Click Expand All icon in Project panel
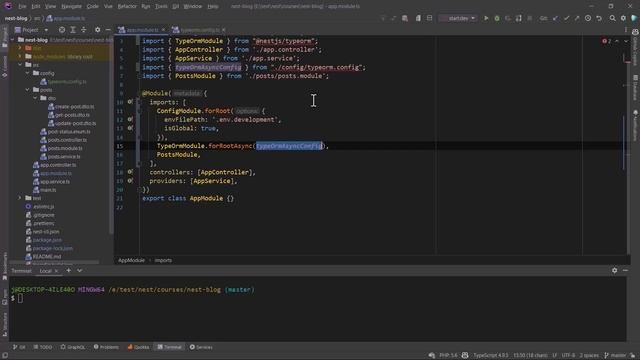Image resolution: width=640 pixels, height=360 pixels. point(73,30)
